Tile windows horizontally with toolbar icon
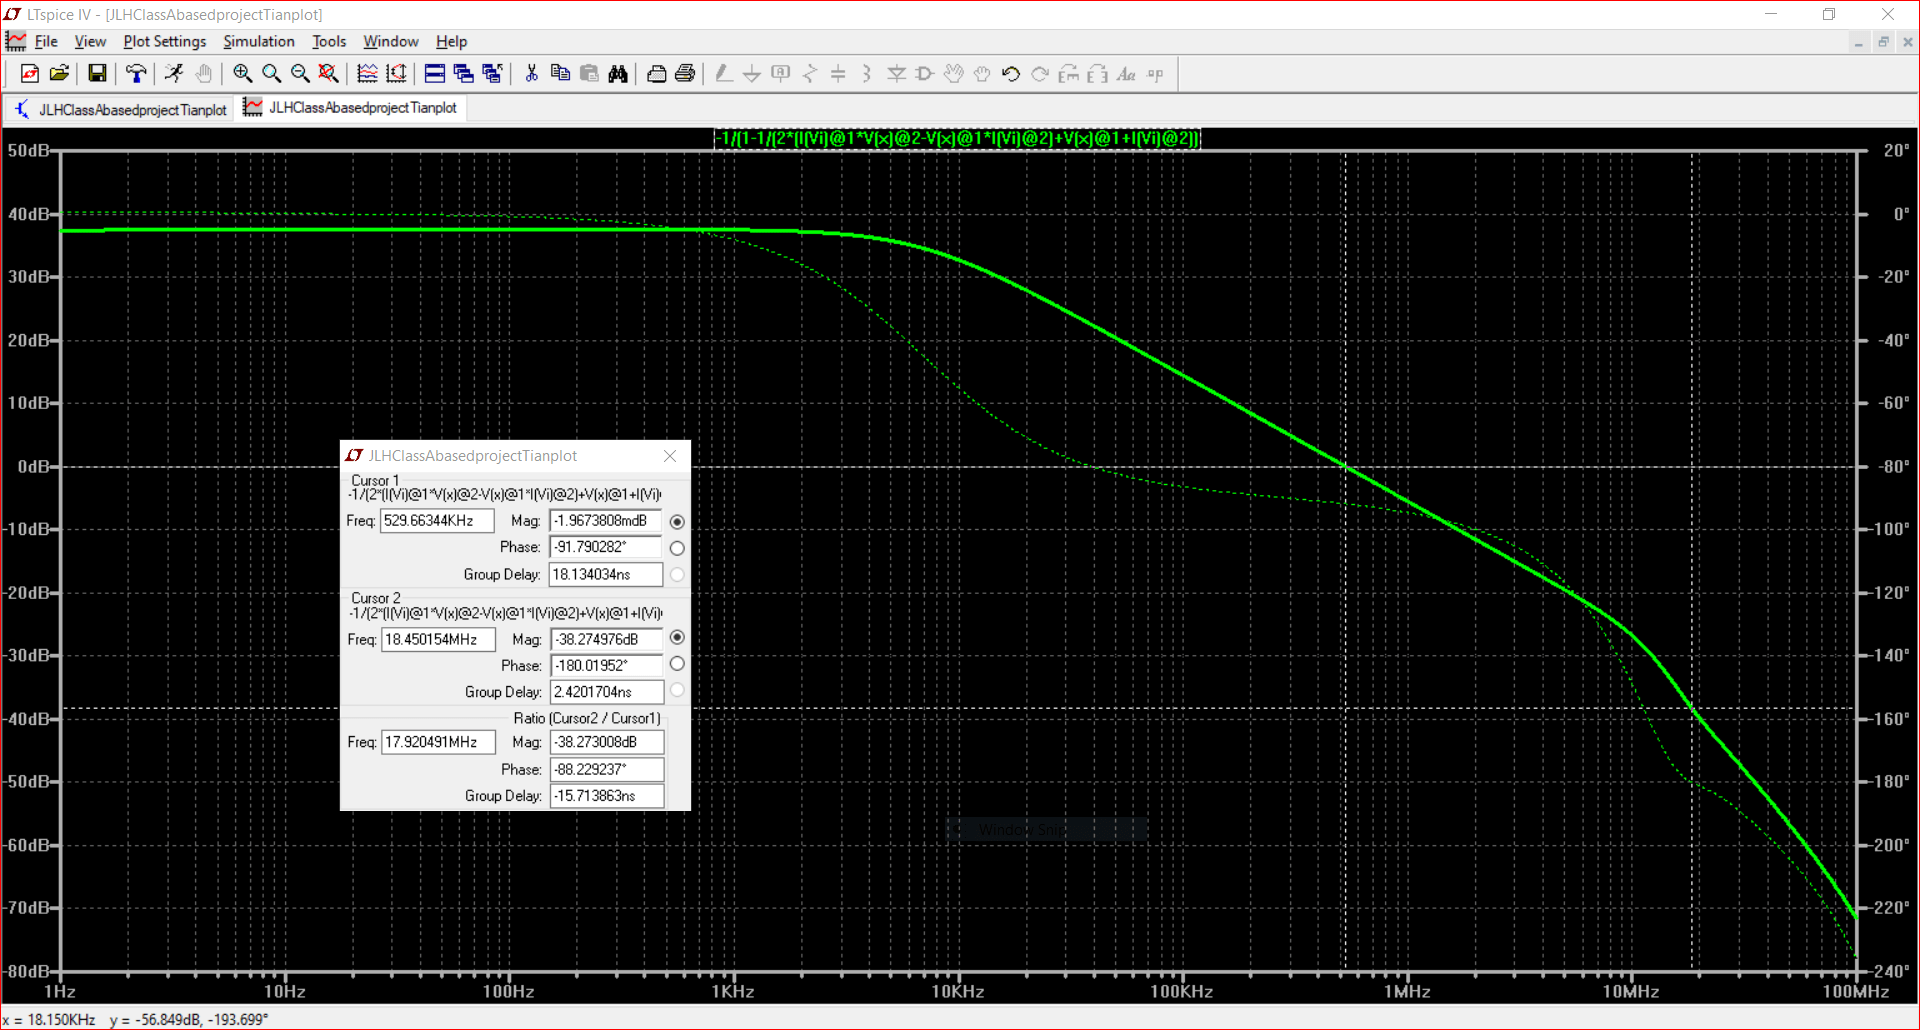This screenshot has width=1920, height=1030. point(434,74)
